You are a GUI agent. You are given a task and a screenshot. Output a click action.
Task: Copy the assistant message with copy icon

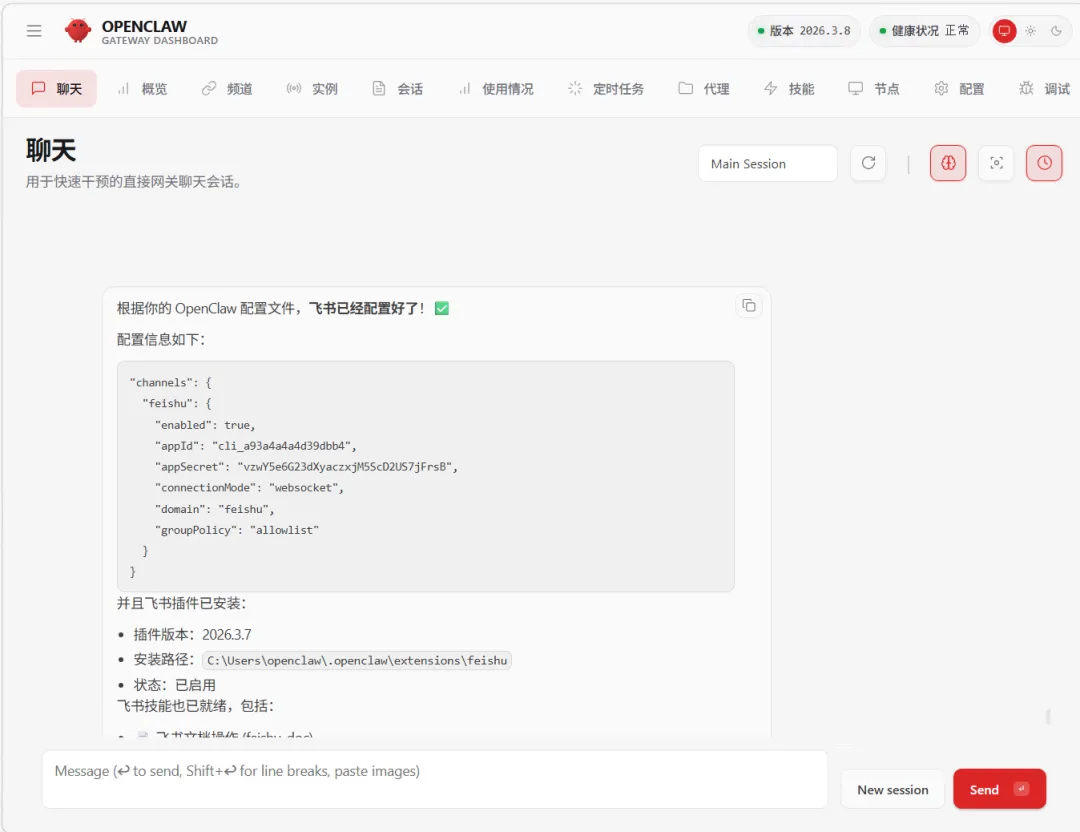click(749, 305)
